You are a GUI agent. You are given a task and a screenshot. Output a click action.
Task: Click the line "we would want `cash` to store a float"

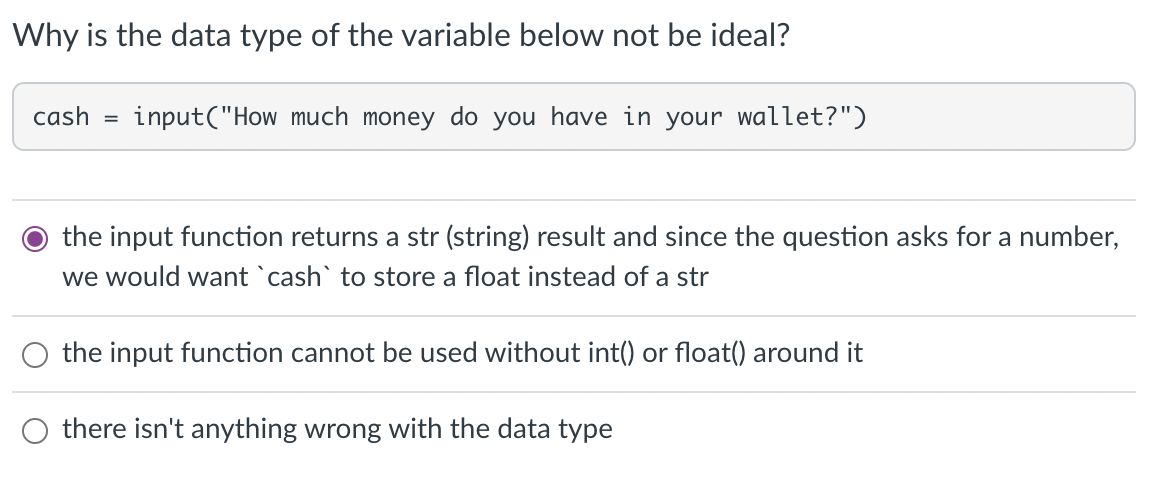[385, 277]
